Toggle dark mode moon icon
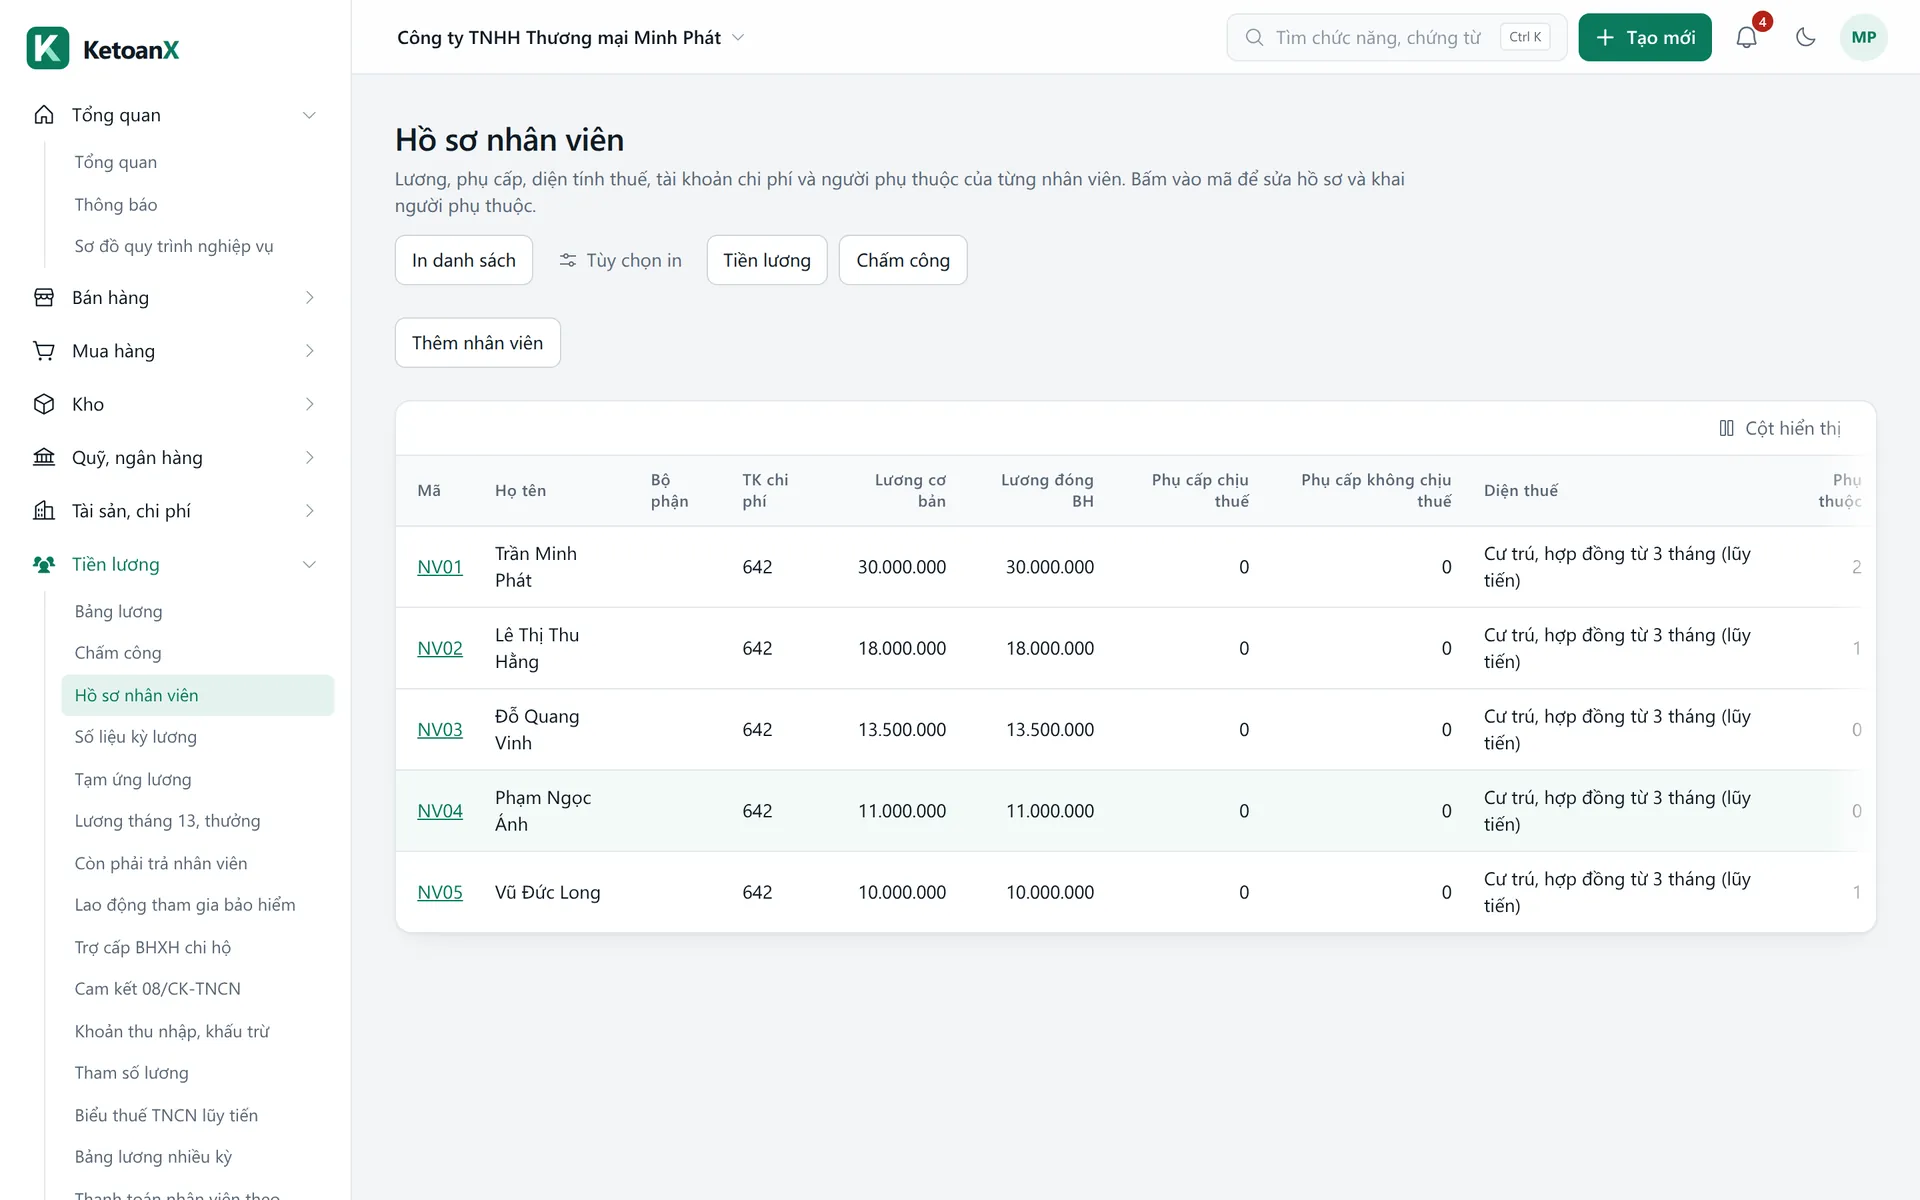The width and height of the screenshot is (1920, 1200). pos(1805,37)
